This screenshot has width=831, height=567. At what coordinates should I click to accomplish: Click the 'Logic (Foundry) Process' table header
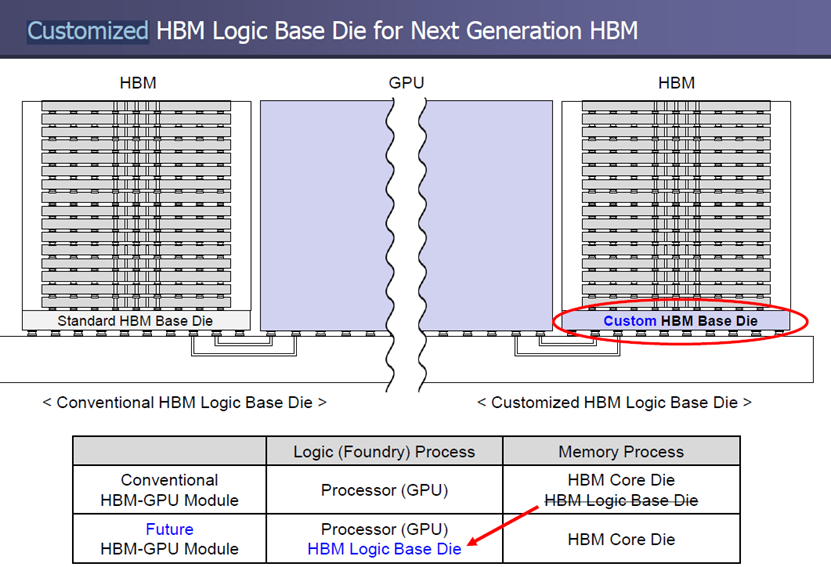384,451
